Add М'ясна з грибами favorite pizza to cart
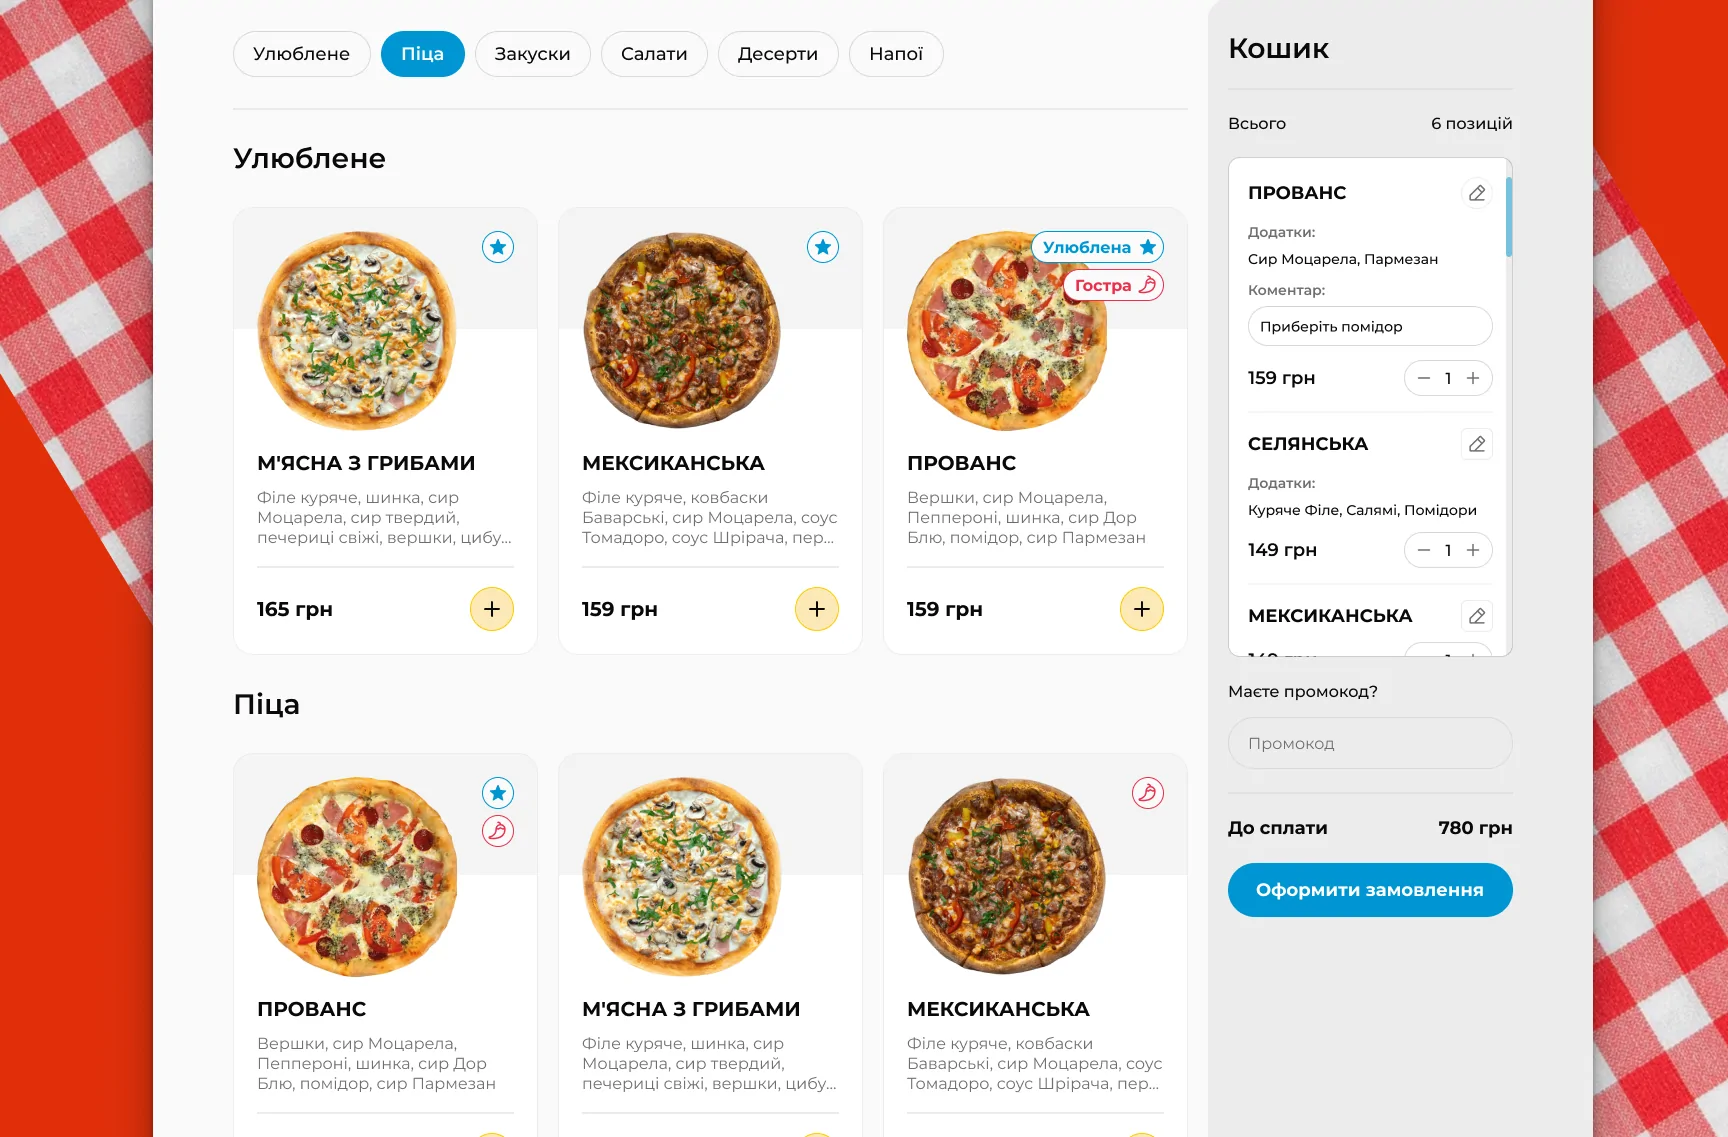This screenshot has height=1137, width=1728. tap(492, 609)
